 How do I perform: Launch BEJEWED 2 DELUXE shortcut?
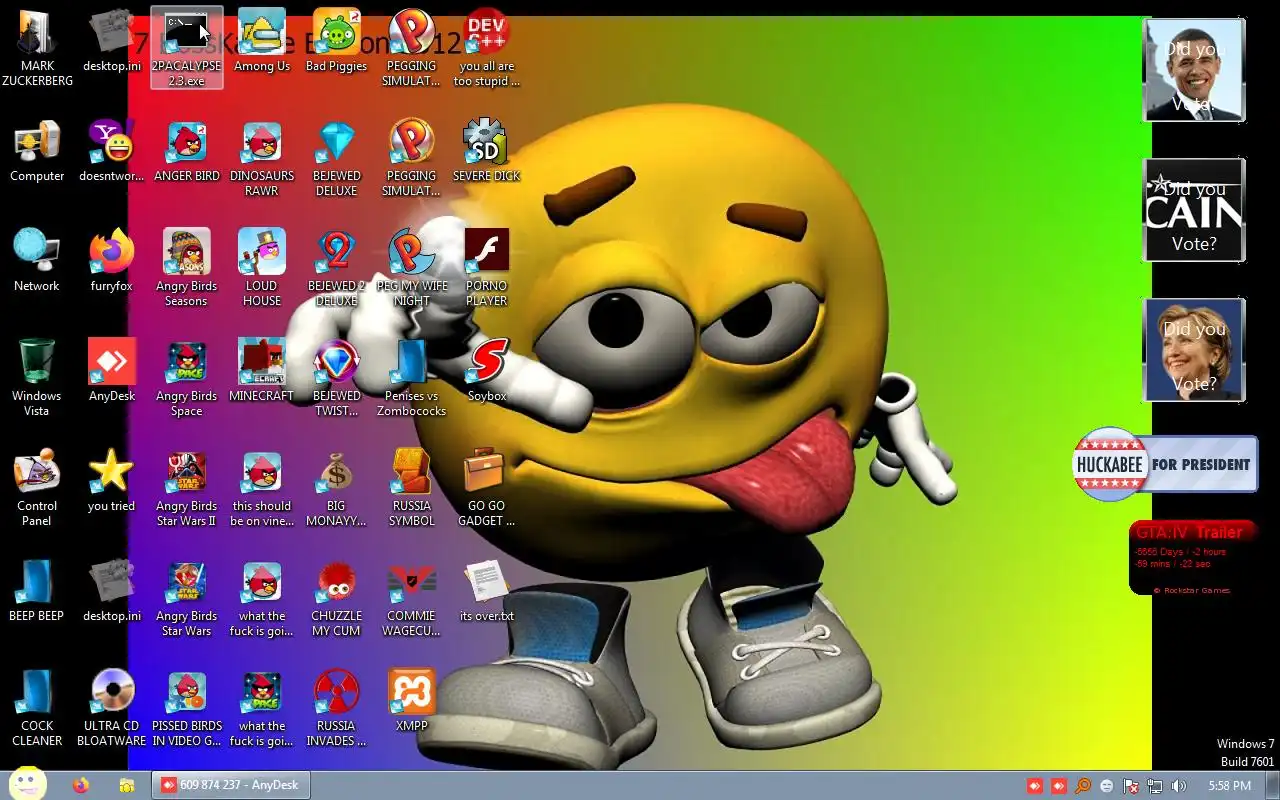point(337,268)
